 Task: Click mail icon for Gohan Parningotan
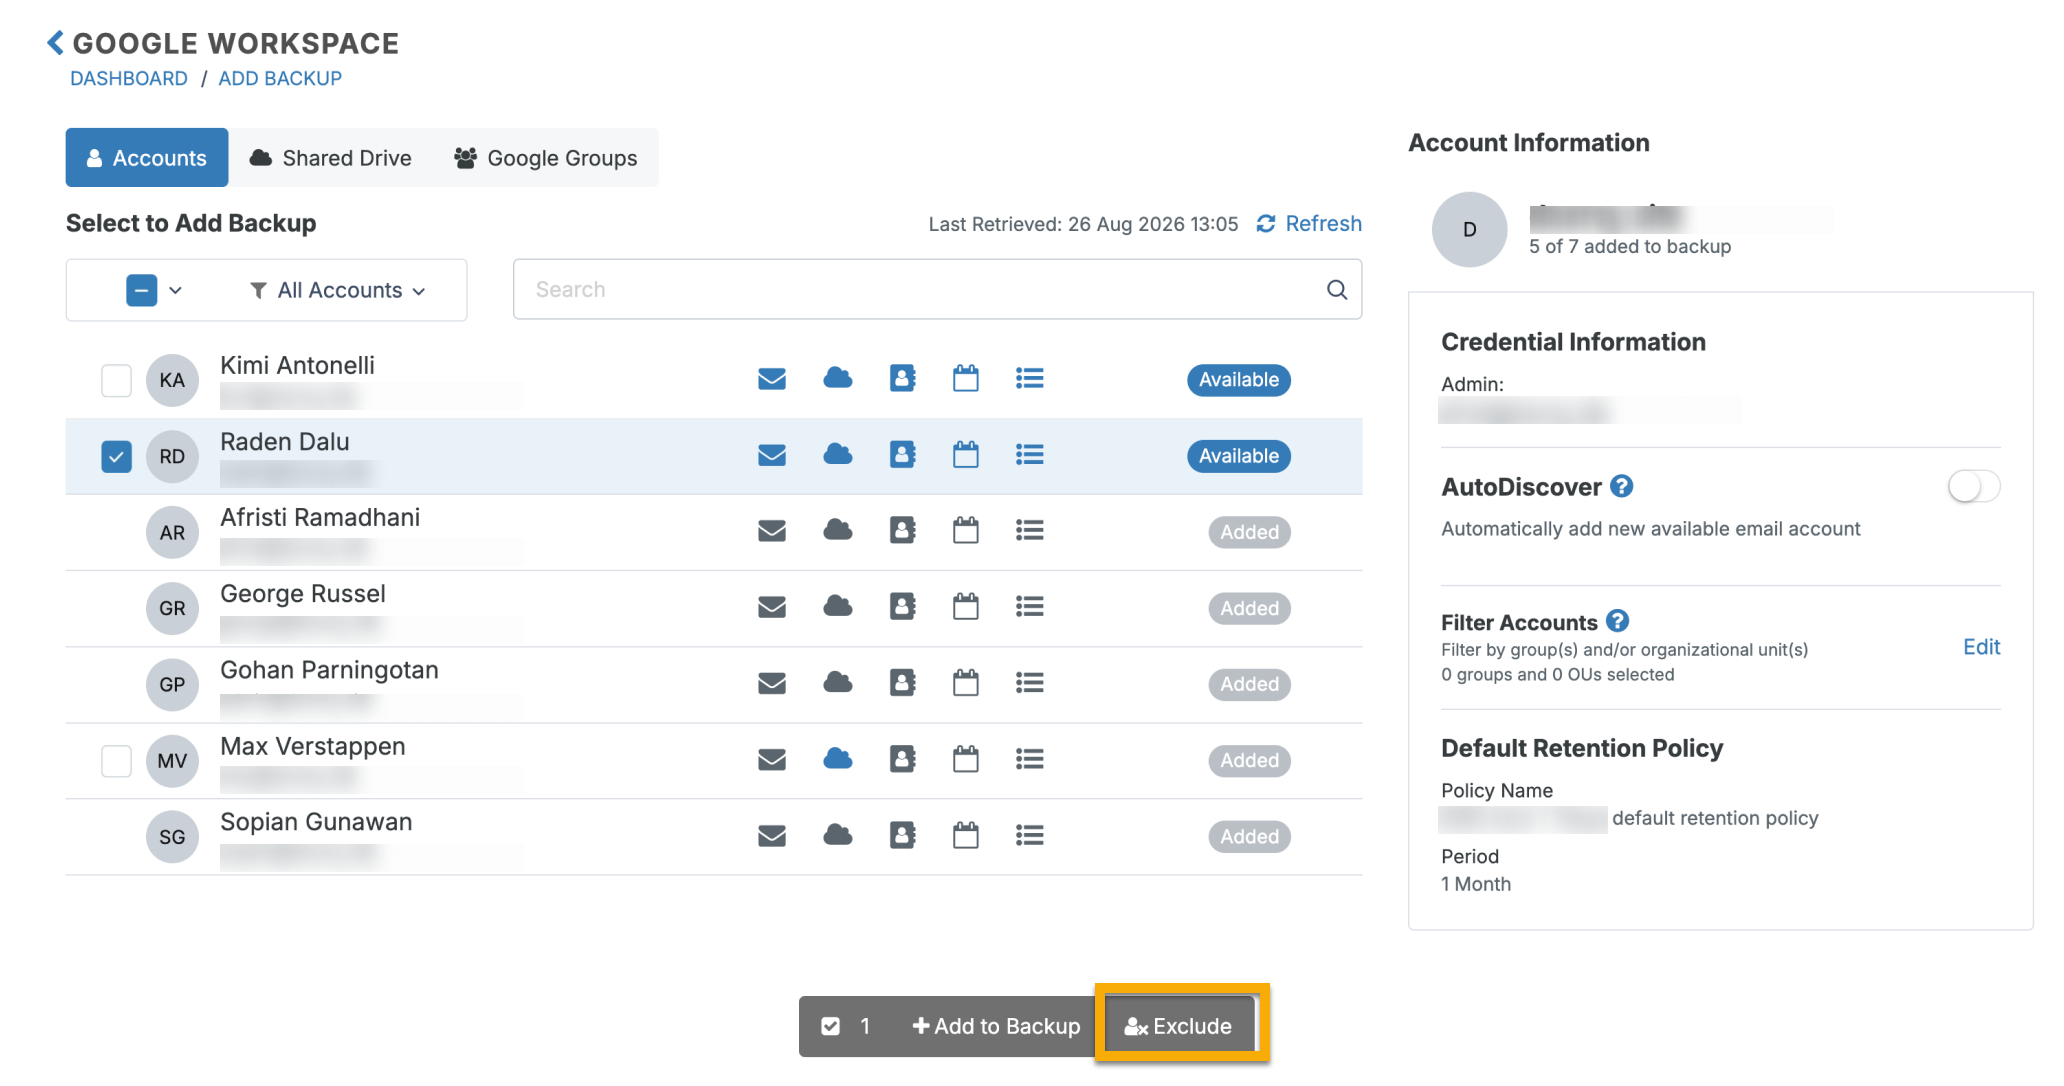tap(772, 683)
